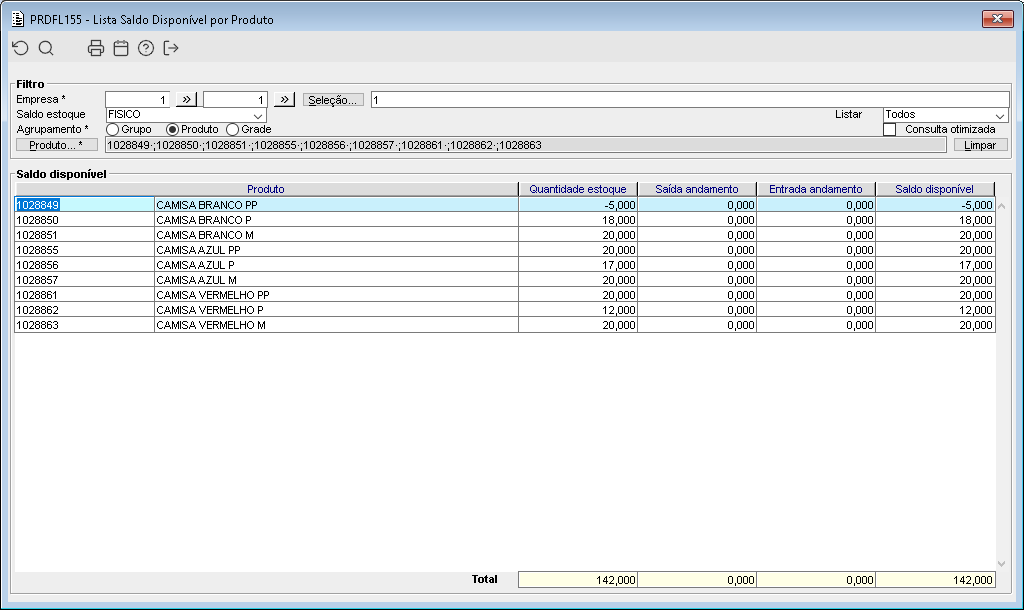The height and width of the screenshot is (610, 1024).
Task: Click the Seleção... button
Action: (333, 100)
